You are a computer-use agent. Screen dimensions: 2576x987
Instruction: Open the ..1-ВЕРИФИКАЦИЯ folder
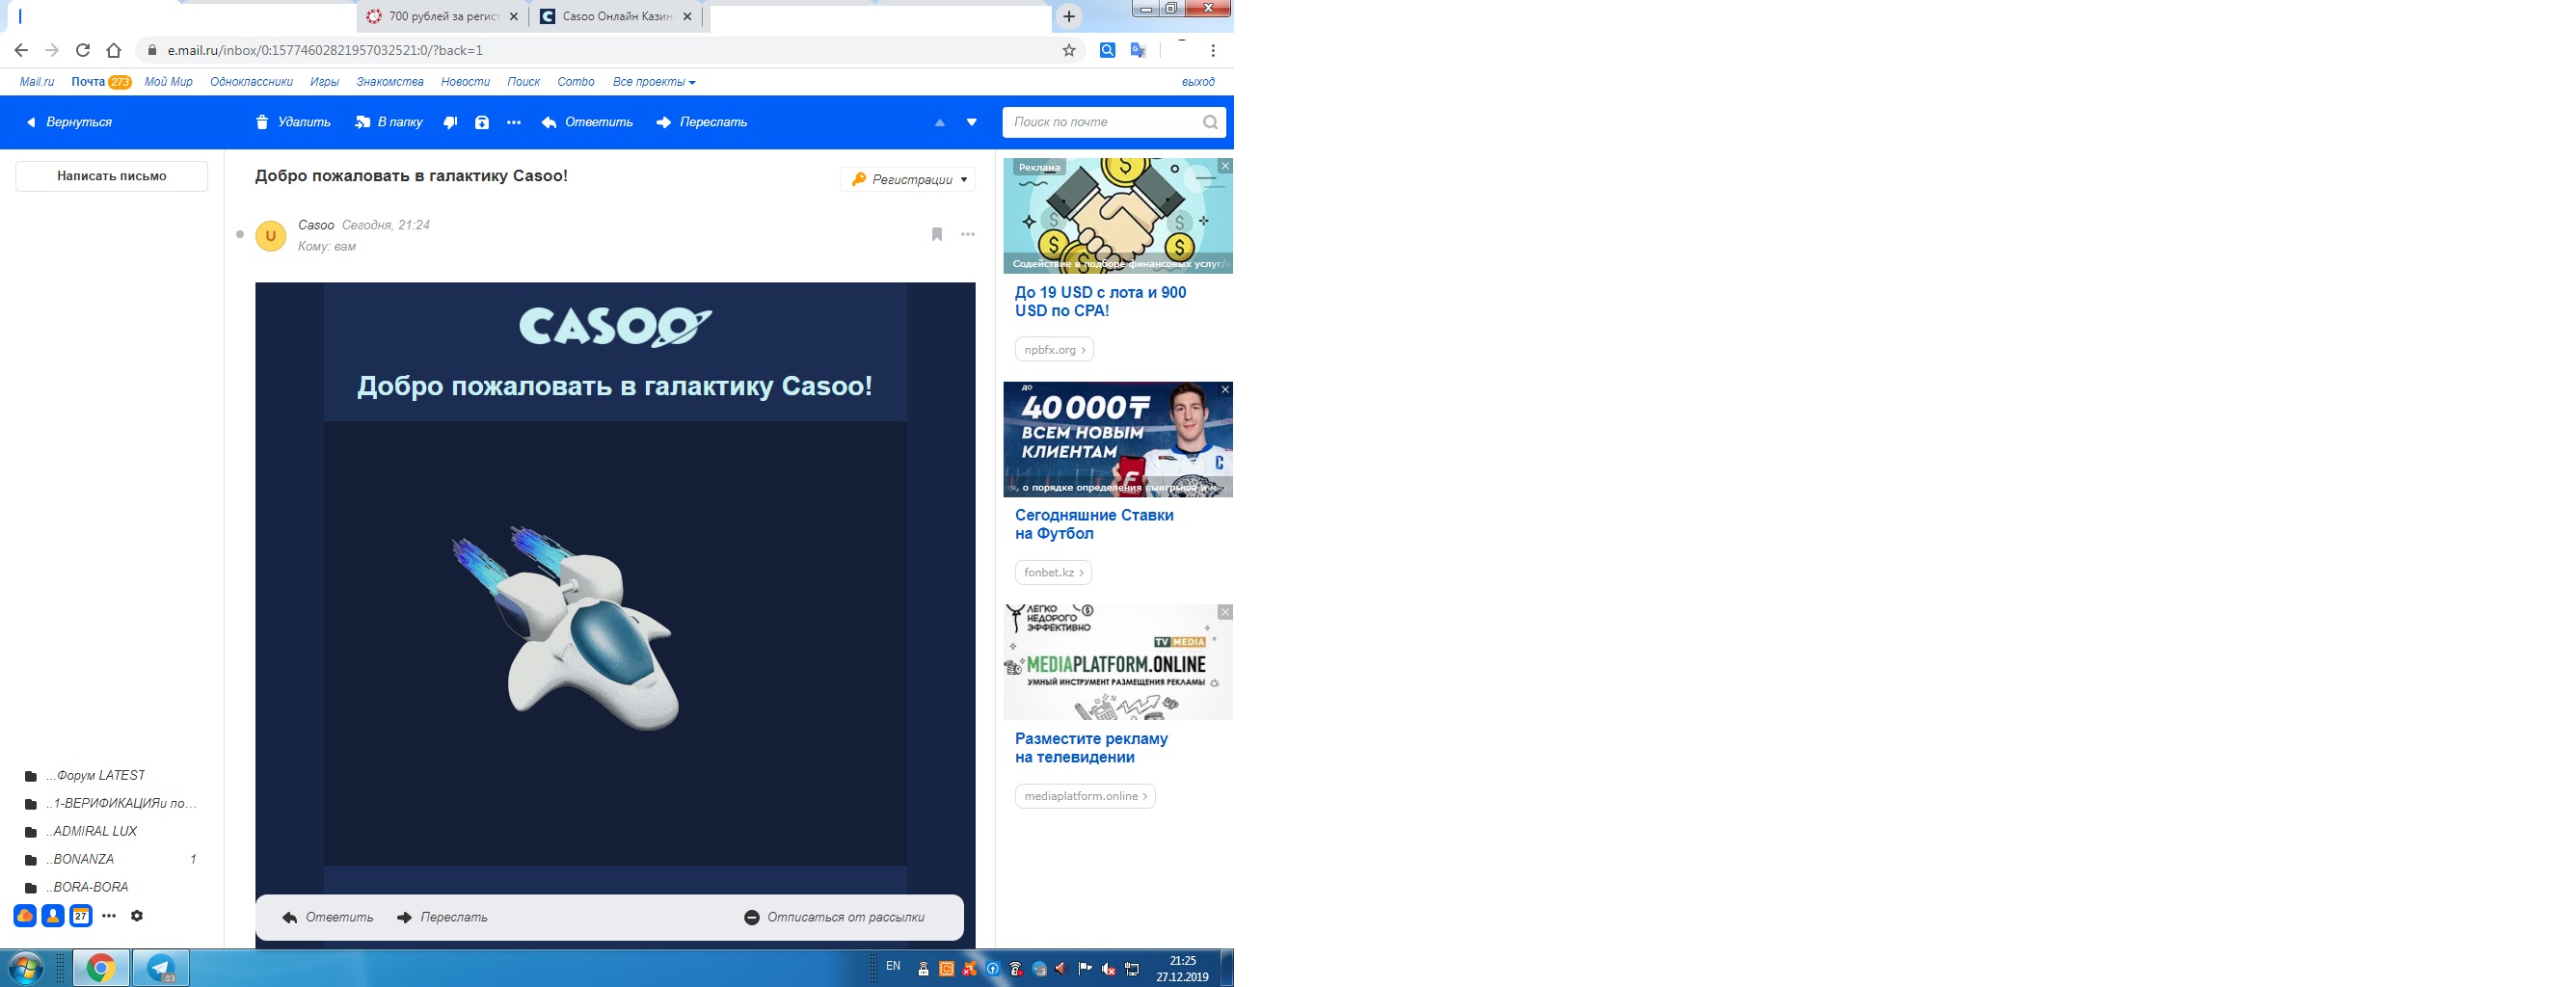pos(112,803)
